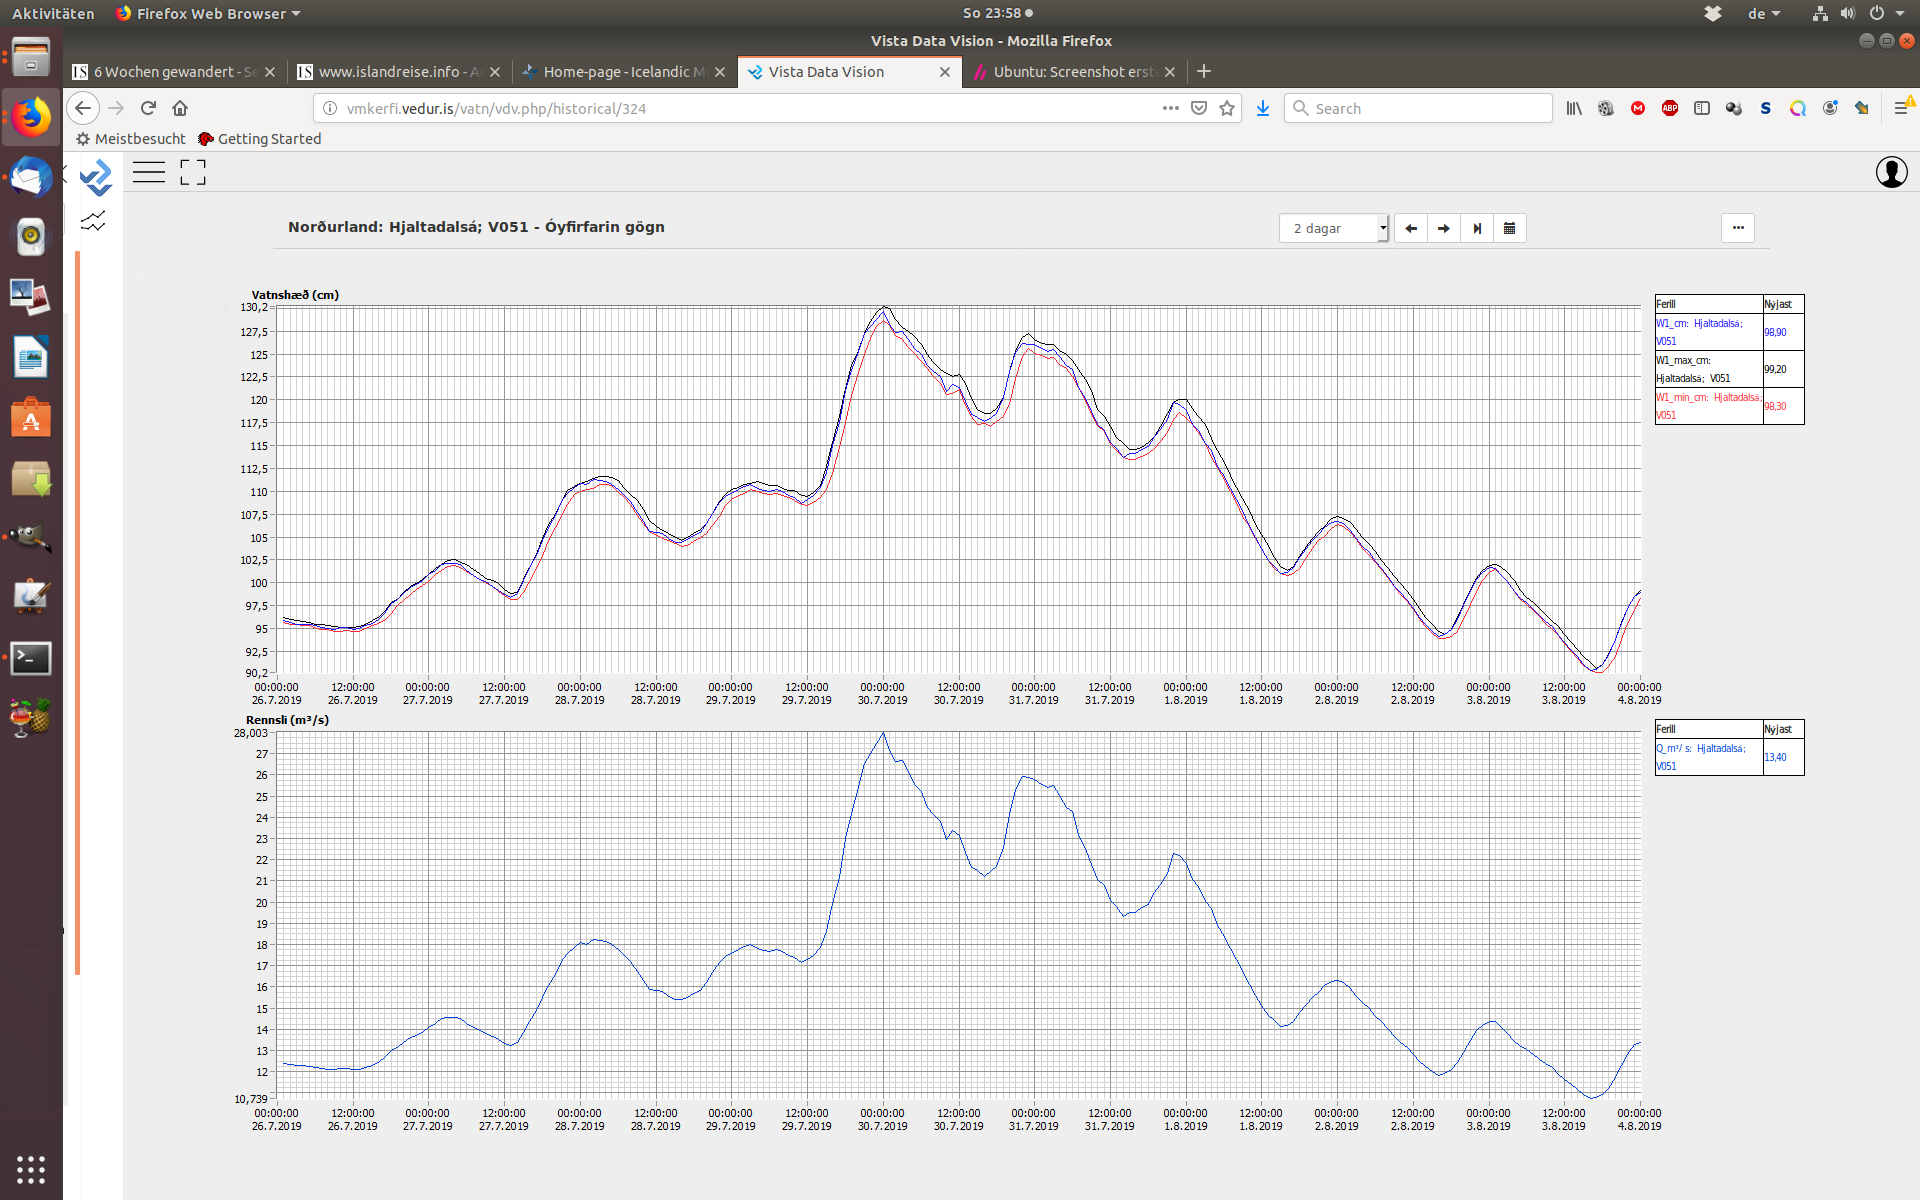Open the three-dots chart options button
The image size is (1920, 1200).
1738,228
